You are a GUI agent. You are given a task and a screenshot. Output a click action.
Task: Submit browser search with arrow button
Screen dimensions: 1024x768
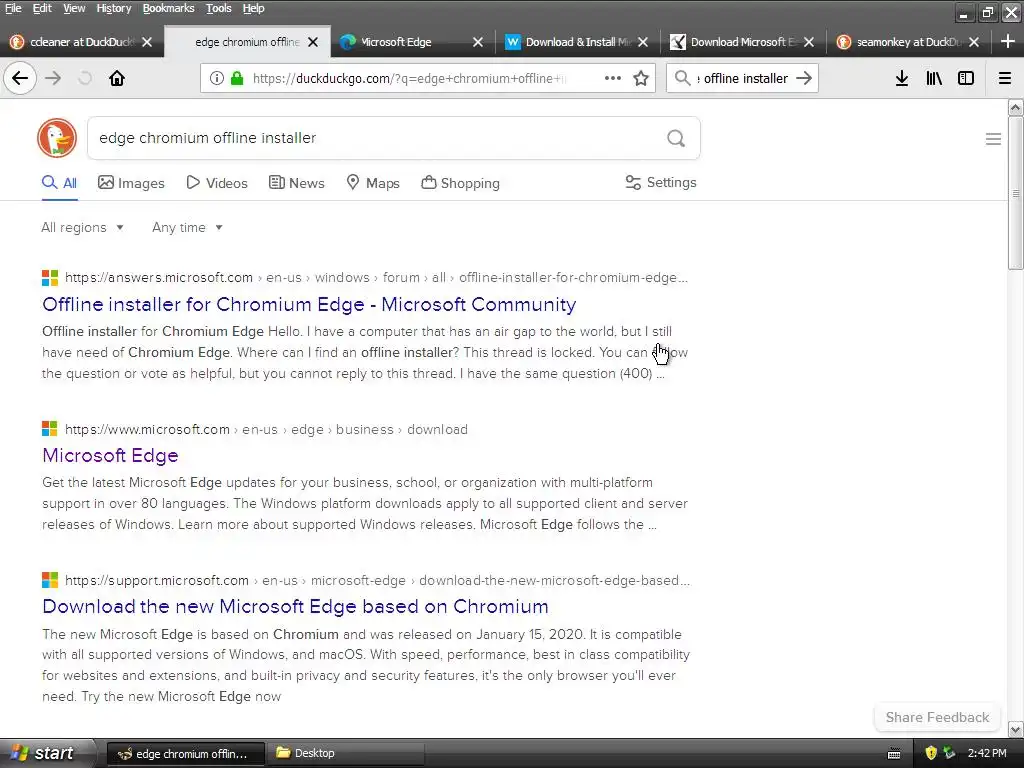(x=804, y=78)
